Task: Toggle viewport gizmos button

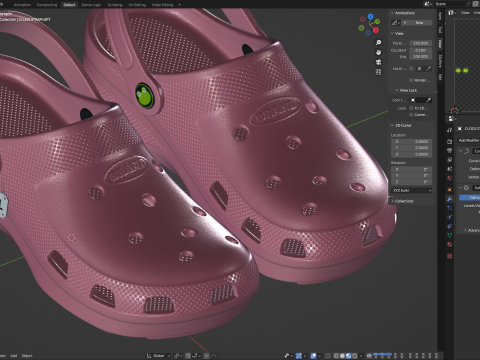Action: (x=299, y=356)
